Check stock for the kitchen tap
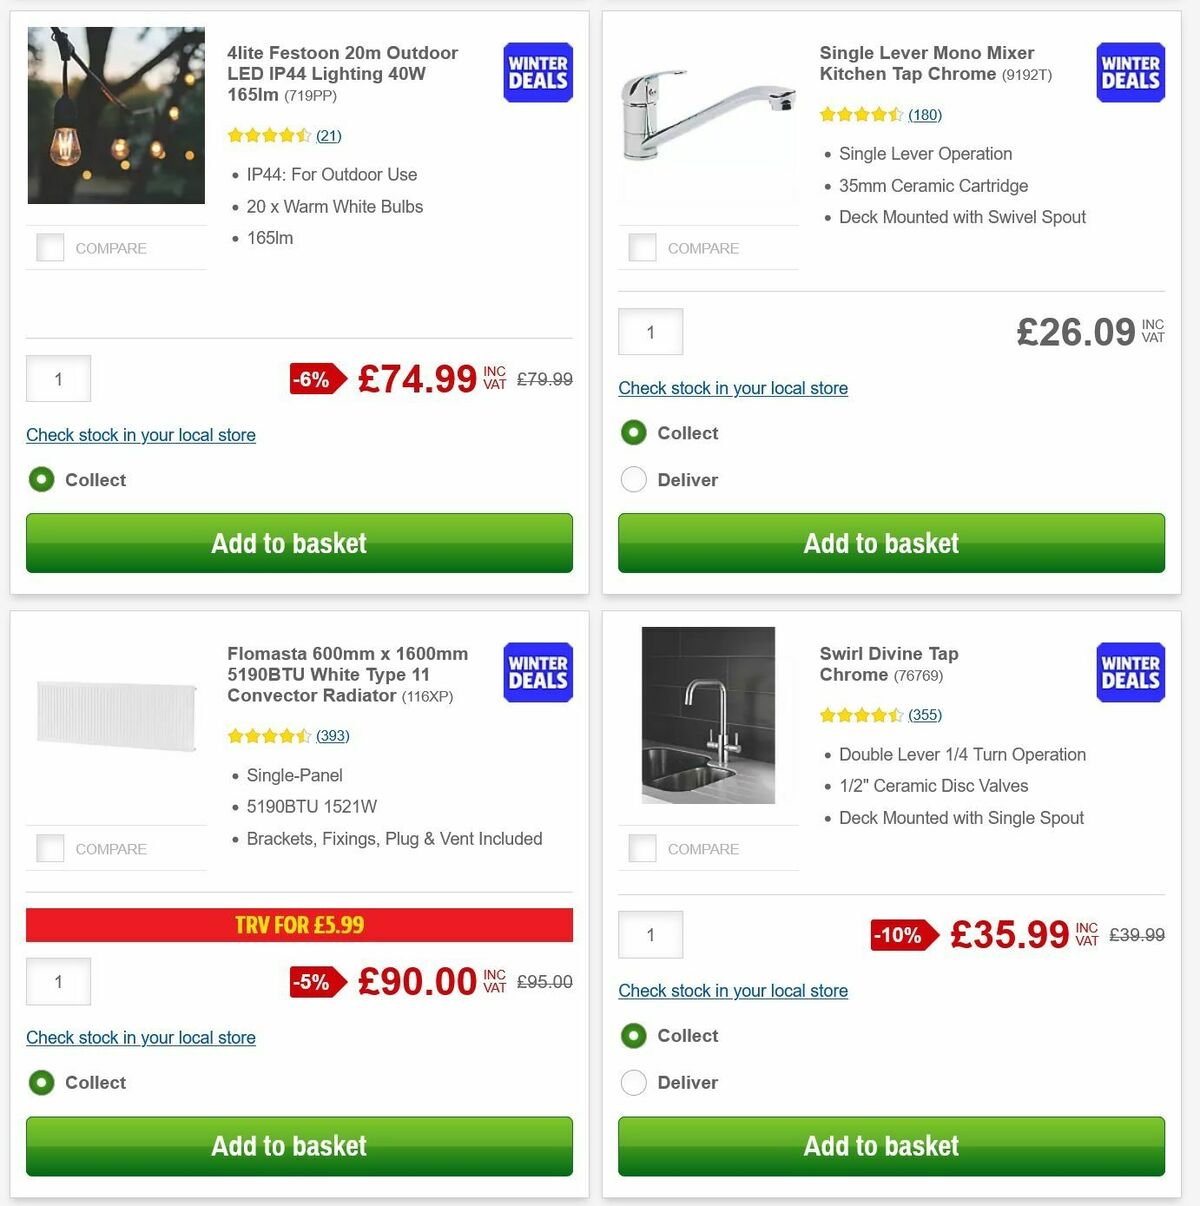1200x1206 pixels. click(x=733, y=388)
